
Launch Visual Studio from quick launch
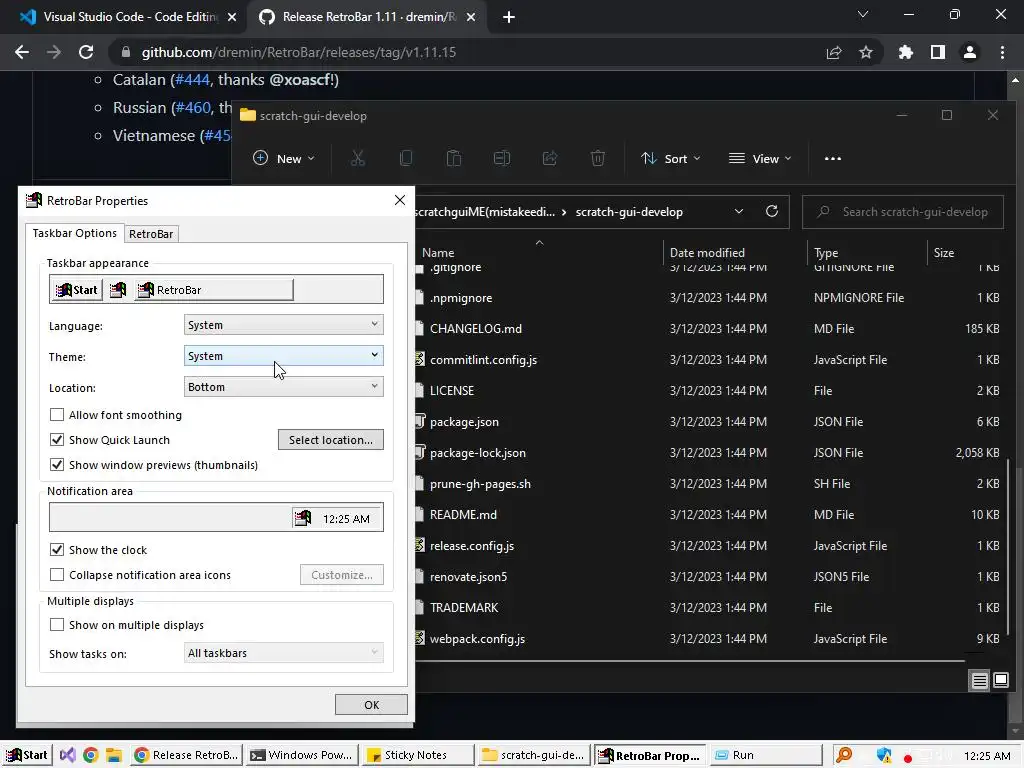pos(67,755)
